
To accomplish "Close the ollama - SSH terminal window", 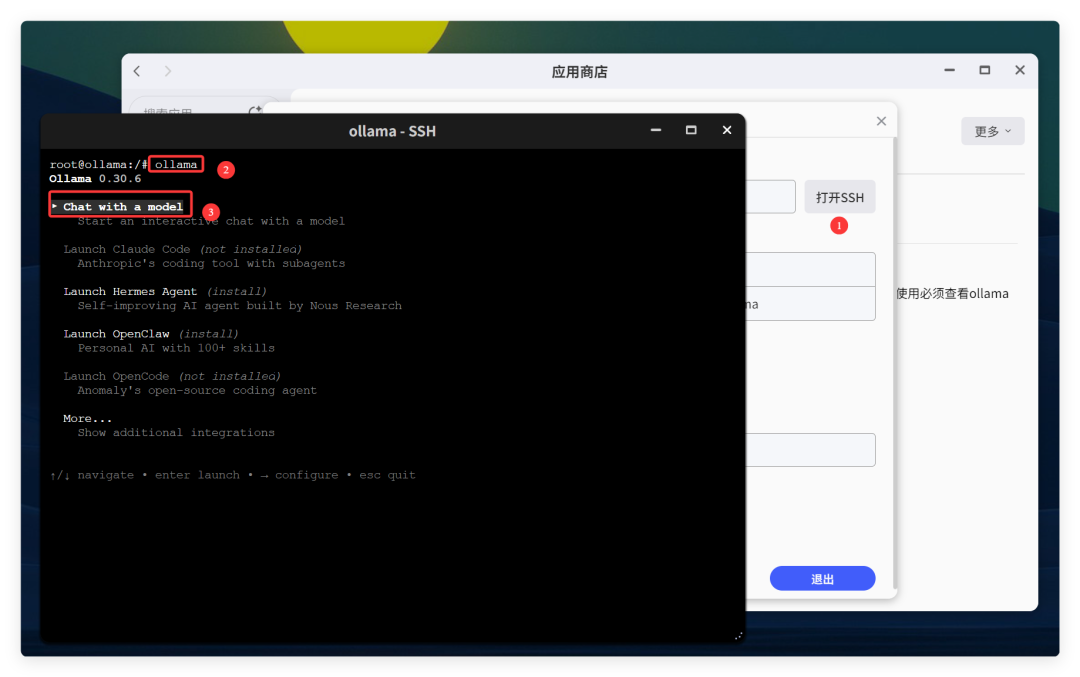I will pyautogui.click(x=727, y=130).
